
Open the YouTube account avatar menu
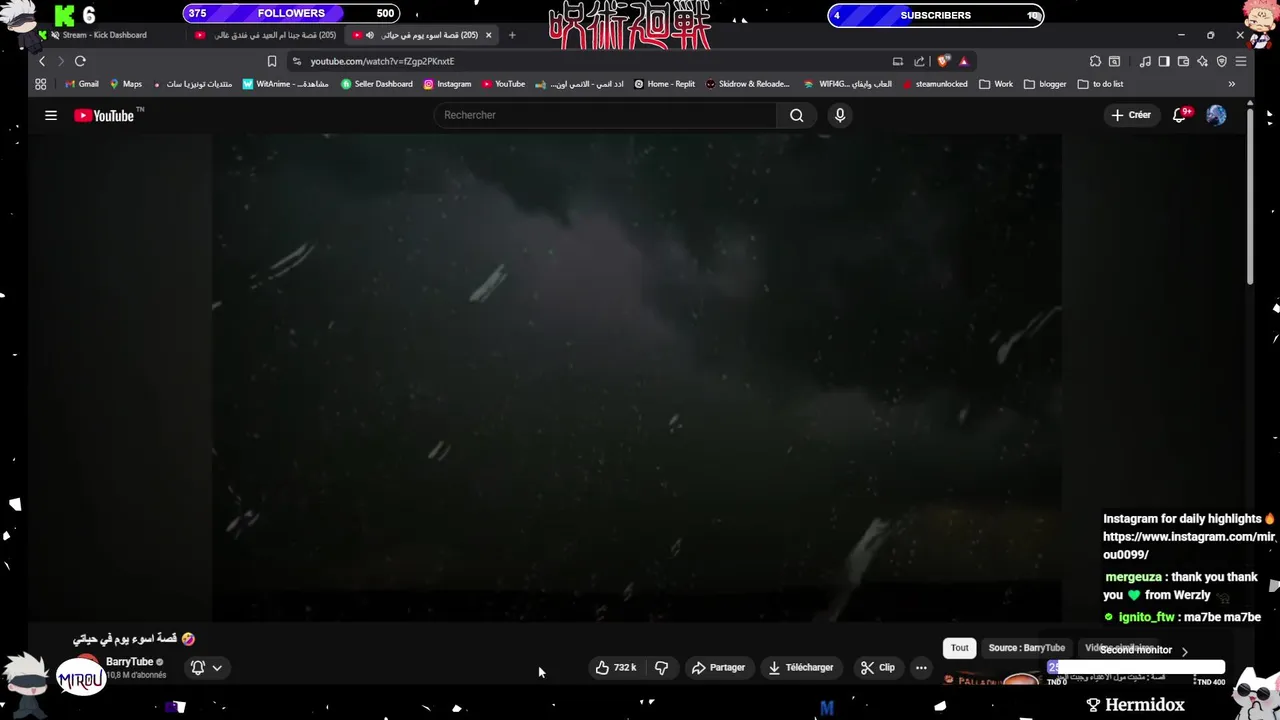(1216, 115)
